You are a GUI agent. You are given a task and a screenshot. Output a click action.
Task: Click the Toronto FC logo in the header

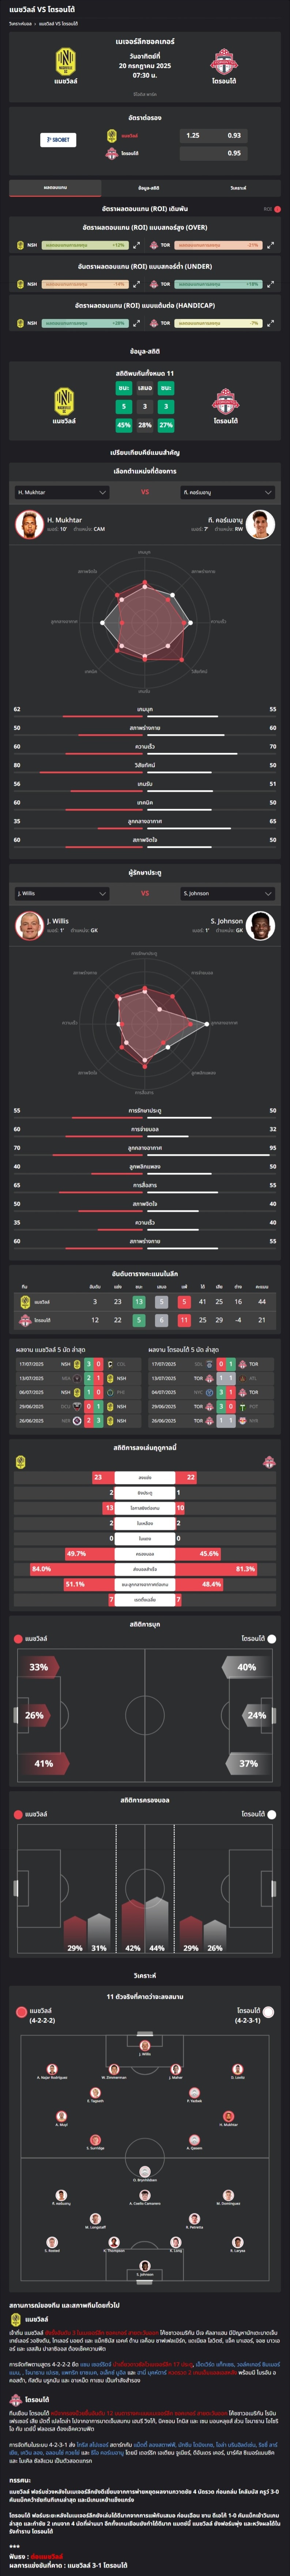(x=223, y=62)
